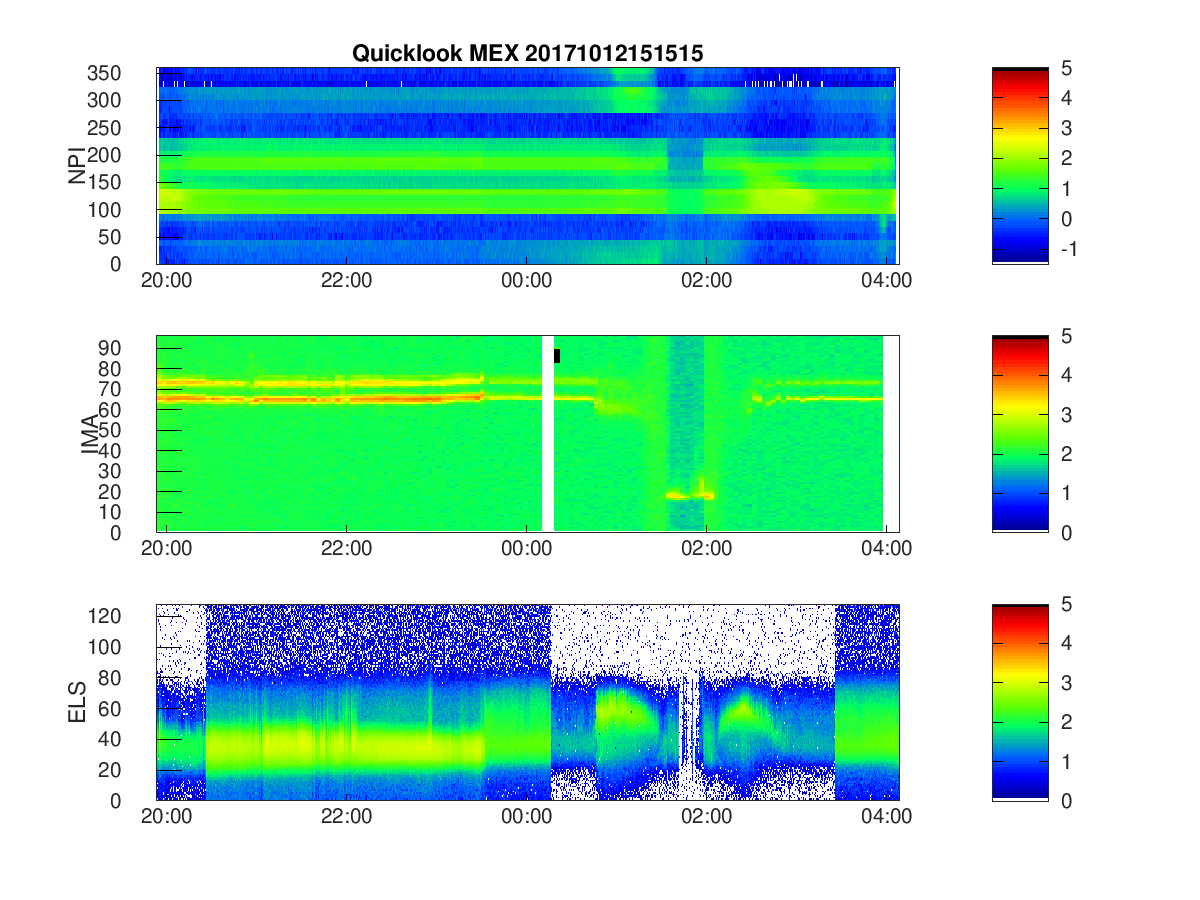
Task: Click the IMA panel color bar
Action: point(1020,434)
